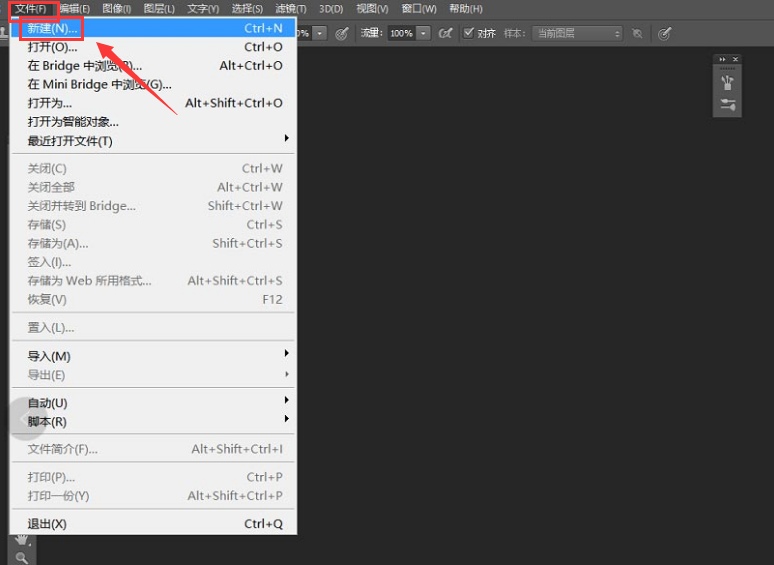Click the 流量 percentage input field
774x565 pixels.
401,33
